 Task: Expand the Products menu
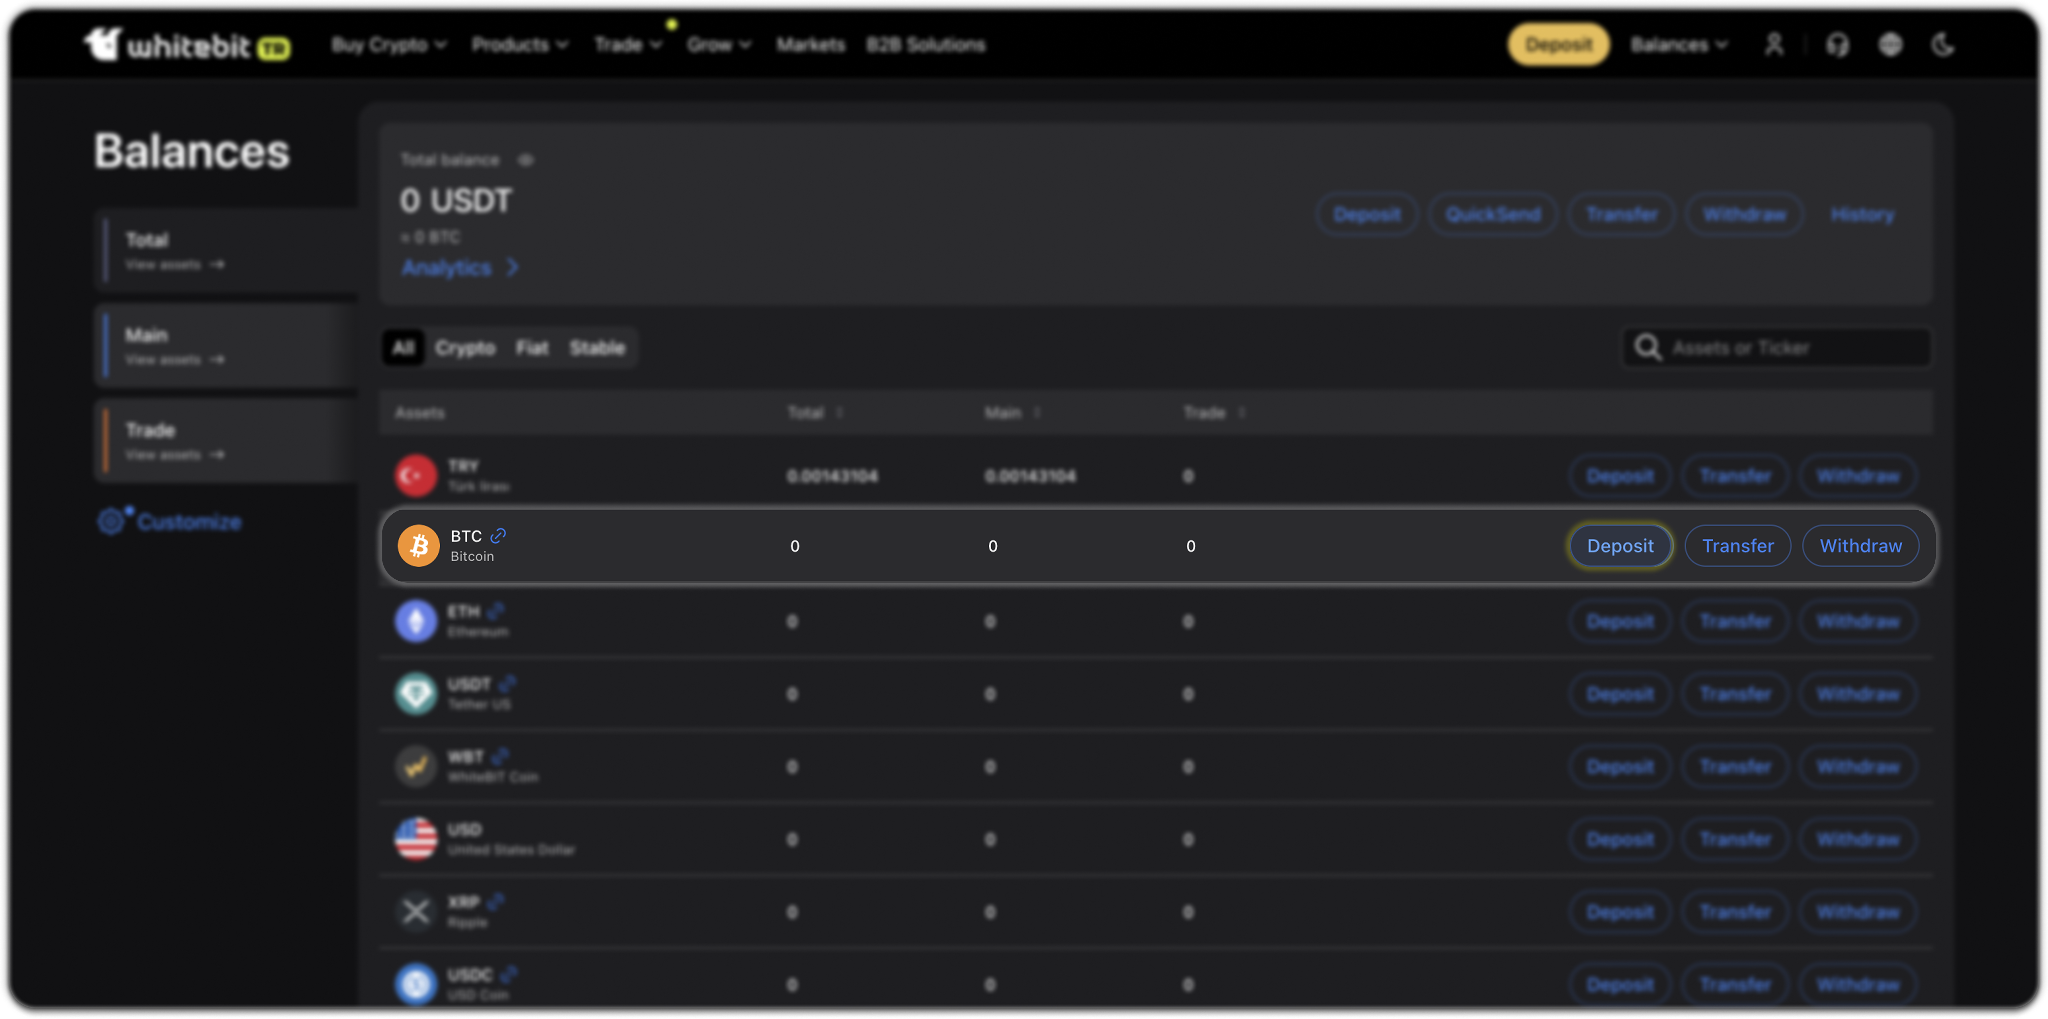[x=520, y=45]
